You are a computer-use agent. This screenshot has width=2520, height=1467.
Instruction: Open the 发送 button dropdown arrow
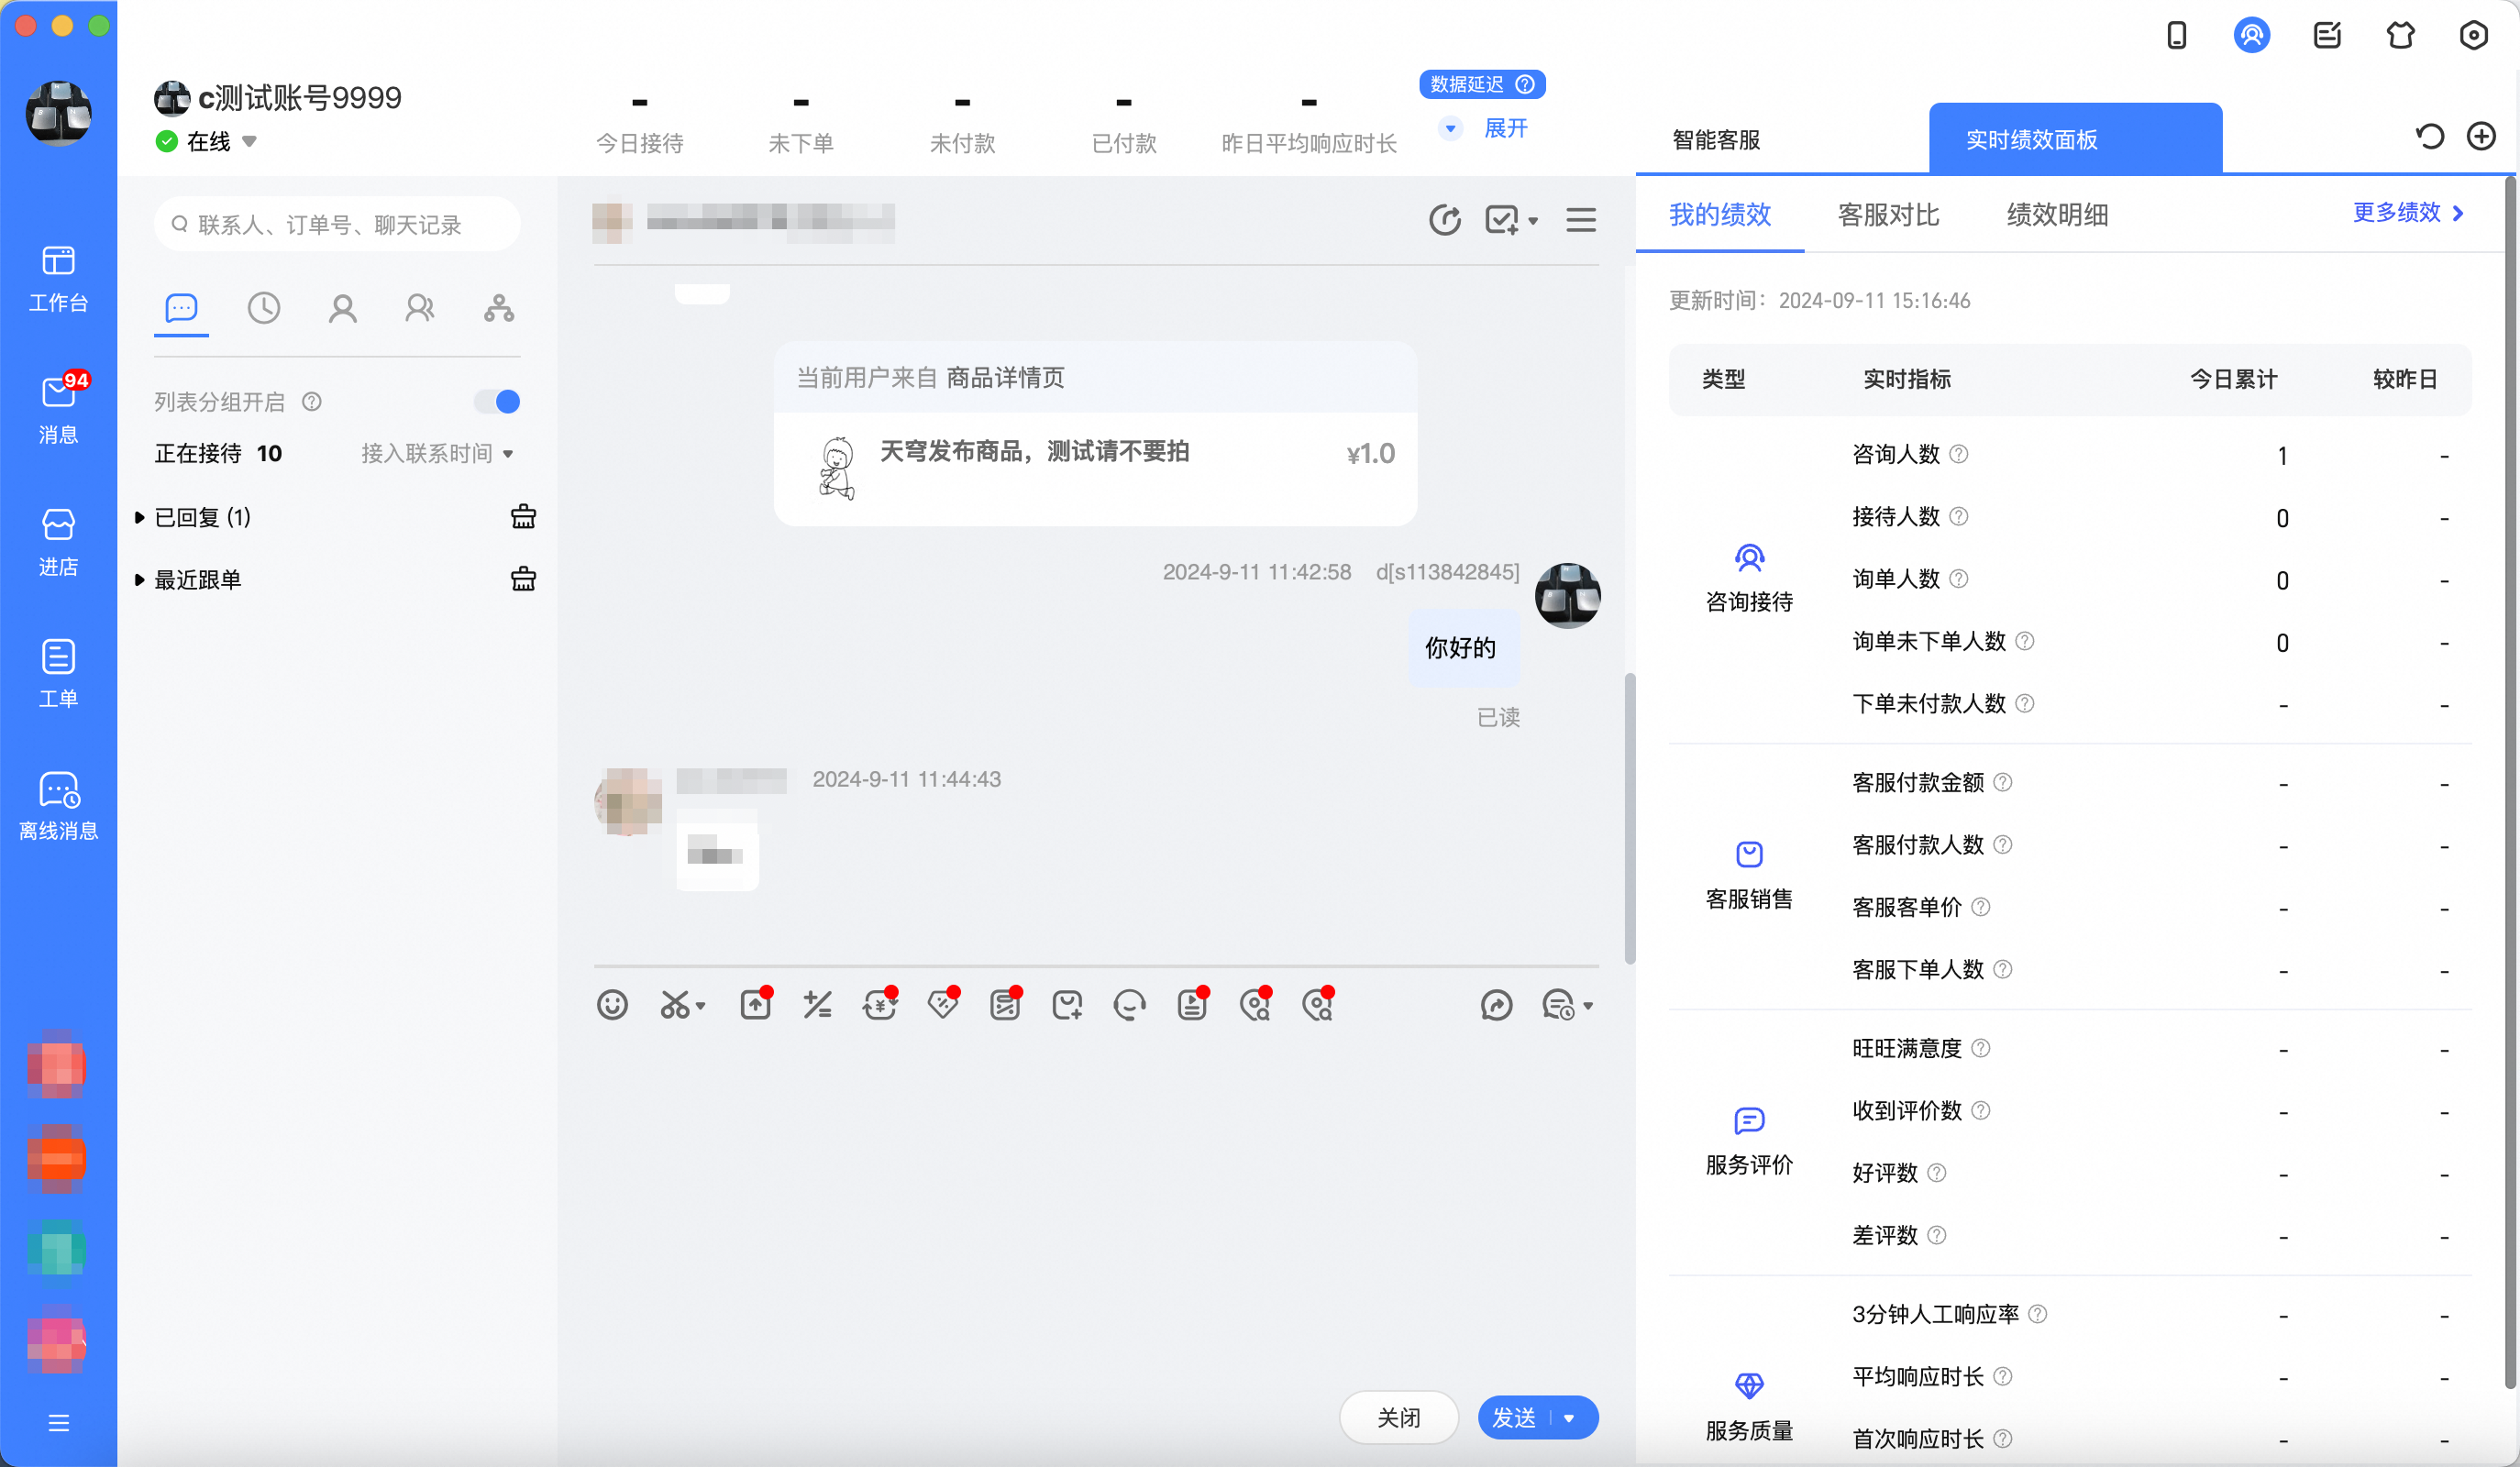point(1569,1418)
